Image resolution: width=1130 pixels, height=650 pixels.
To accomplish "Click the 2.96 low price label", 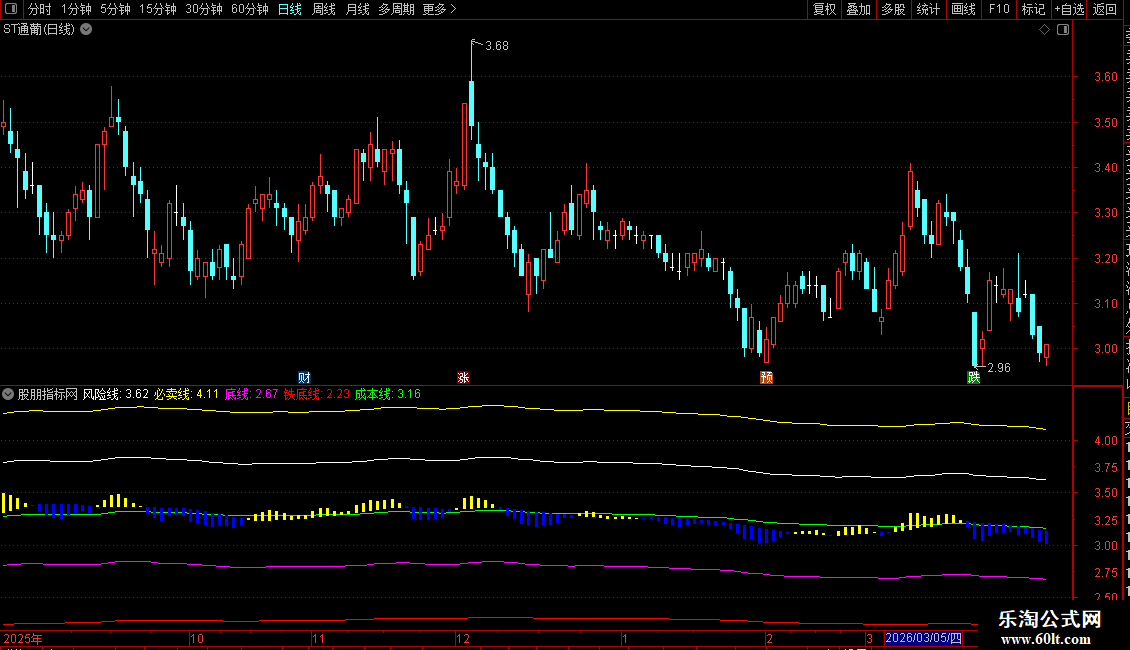I will tap(999, 368).
